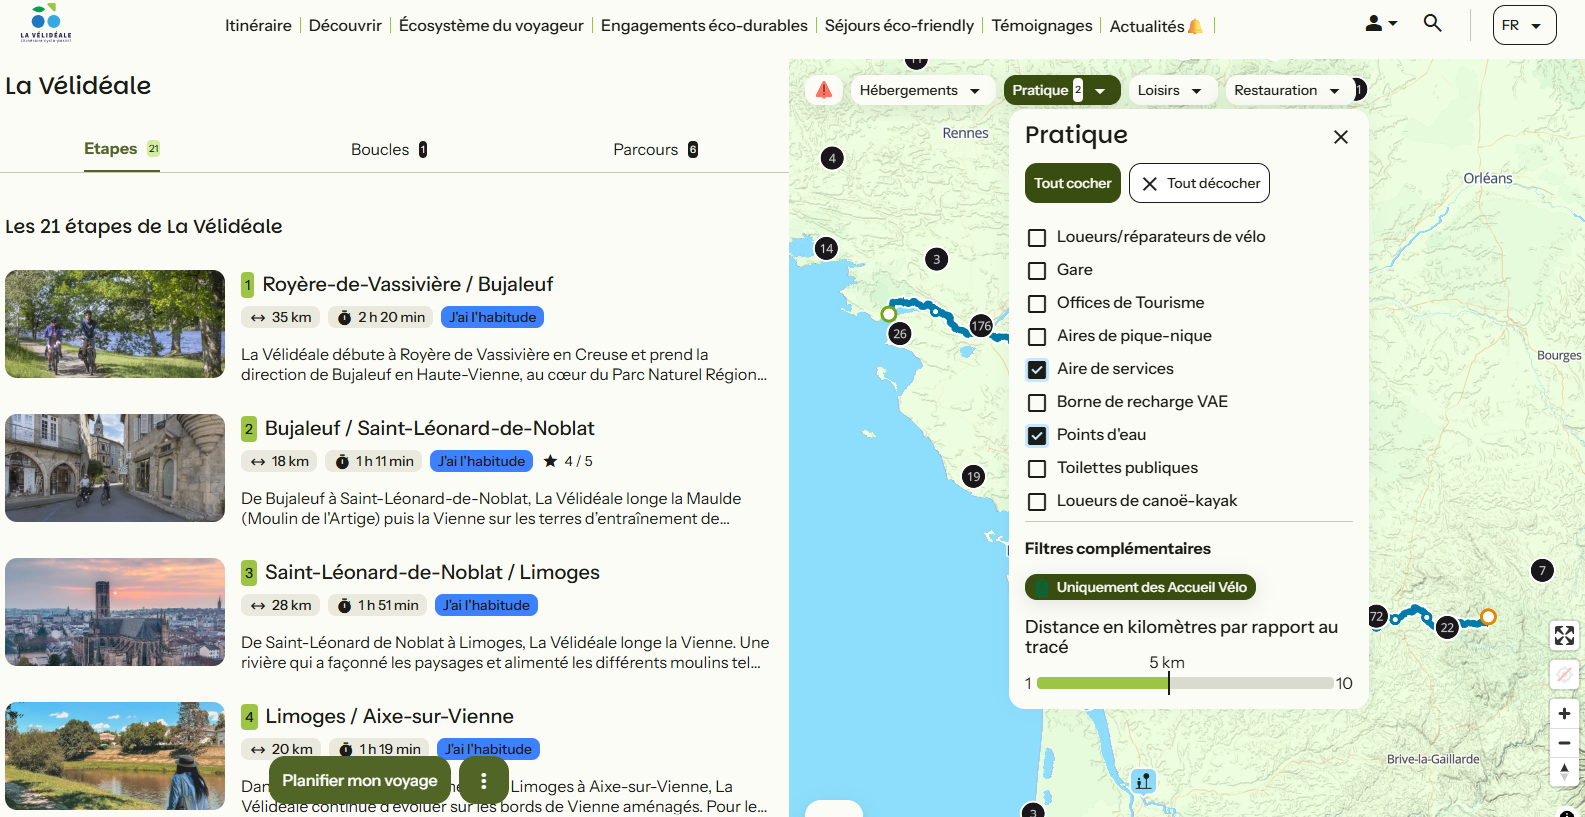Open stage Bujaleuf / Saint-Léonard-de-Noblat
The width and height of the screenshot is (1585, 817).
click(430, 428)
